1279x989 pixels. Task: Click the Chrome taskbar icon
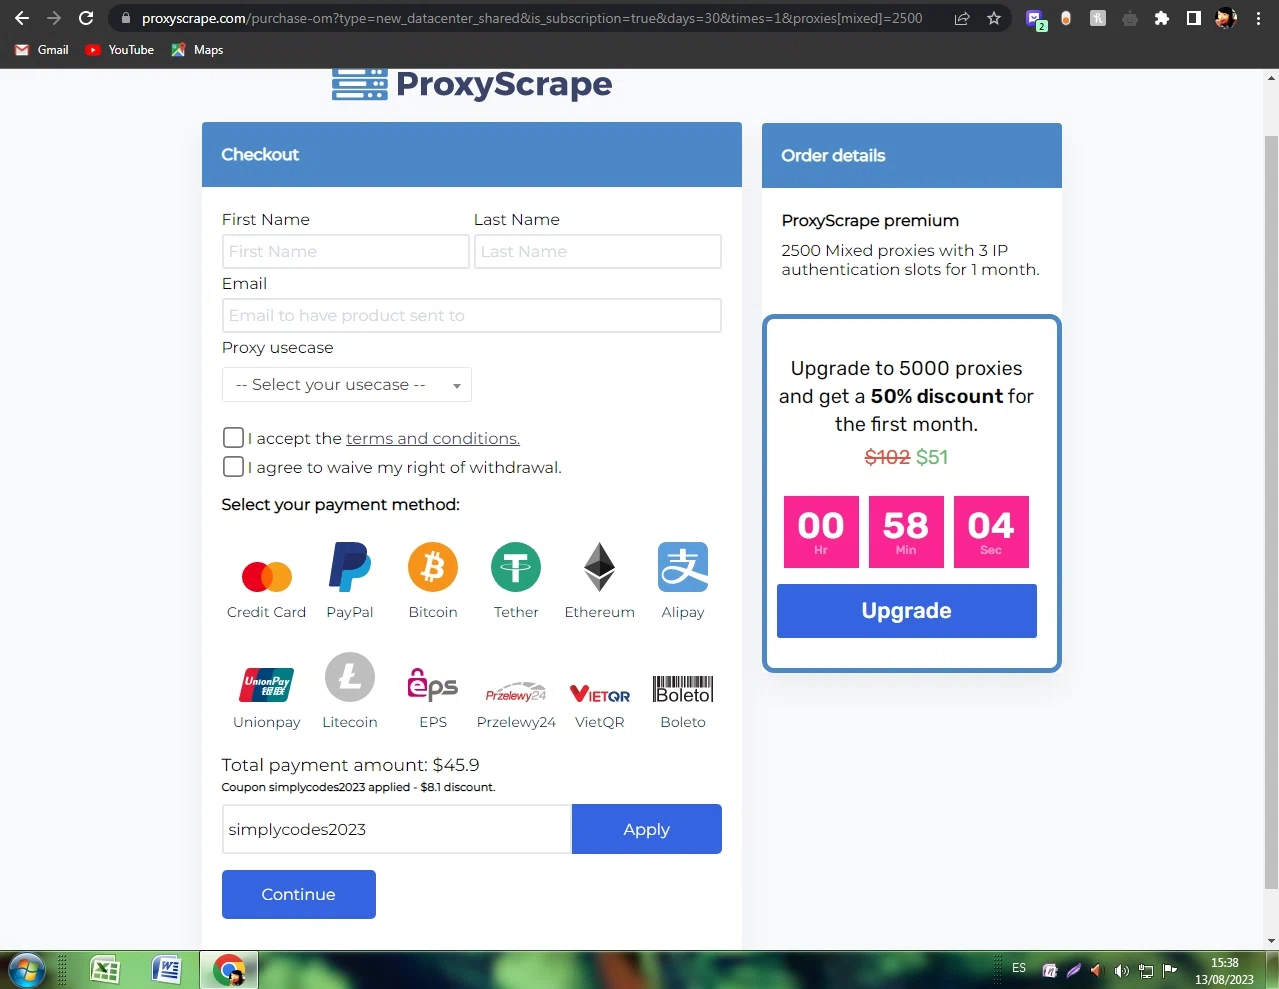[229, 970]
